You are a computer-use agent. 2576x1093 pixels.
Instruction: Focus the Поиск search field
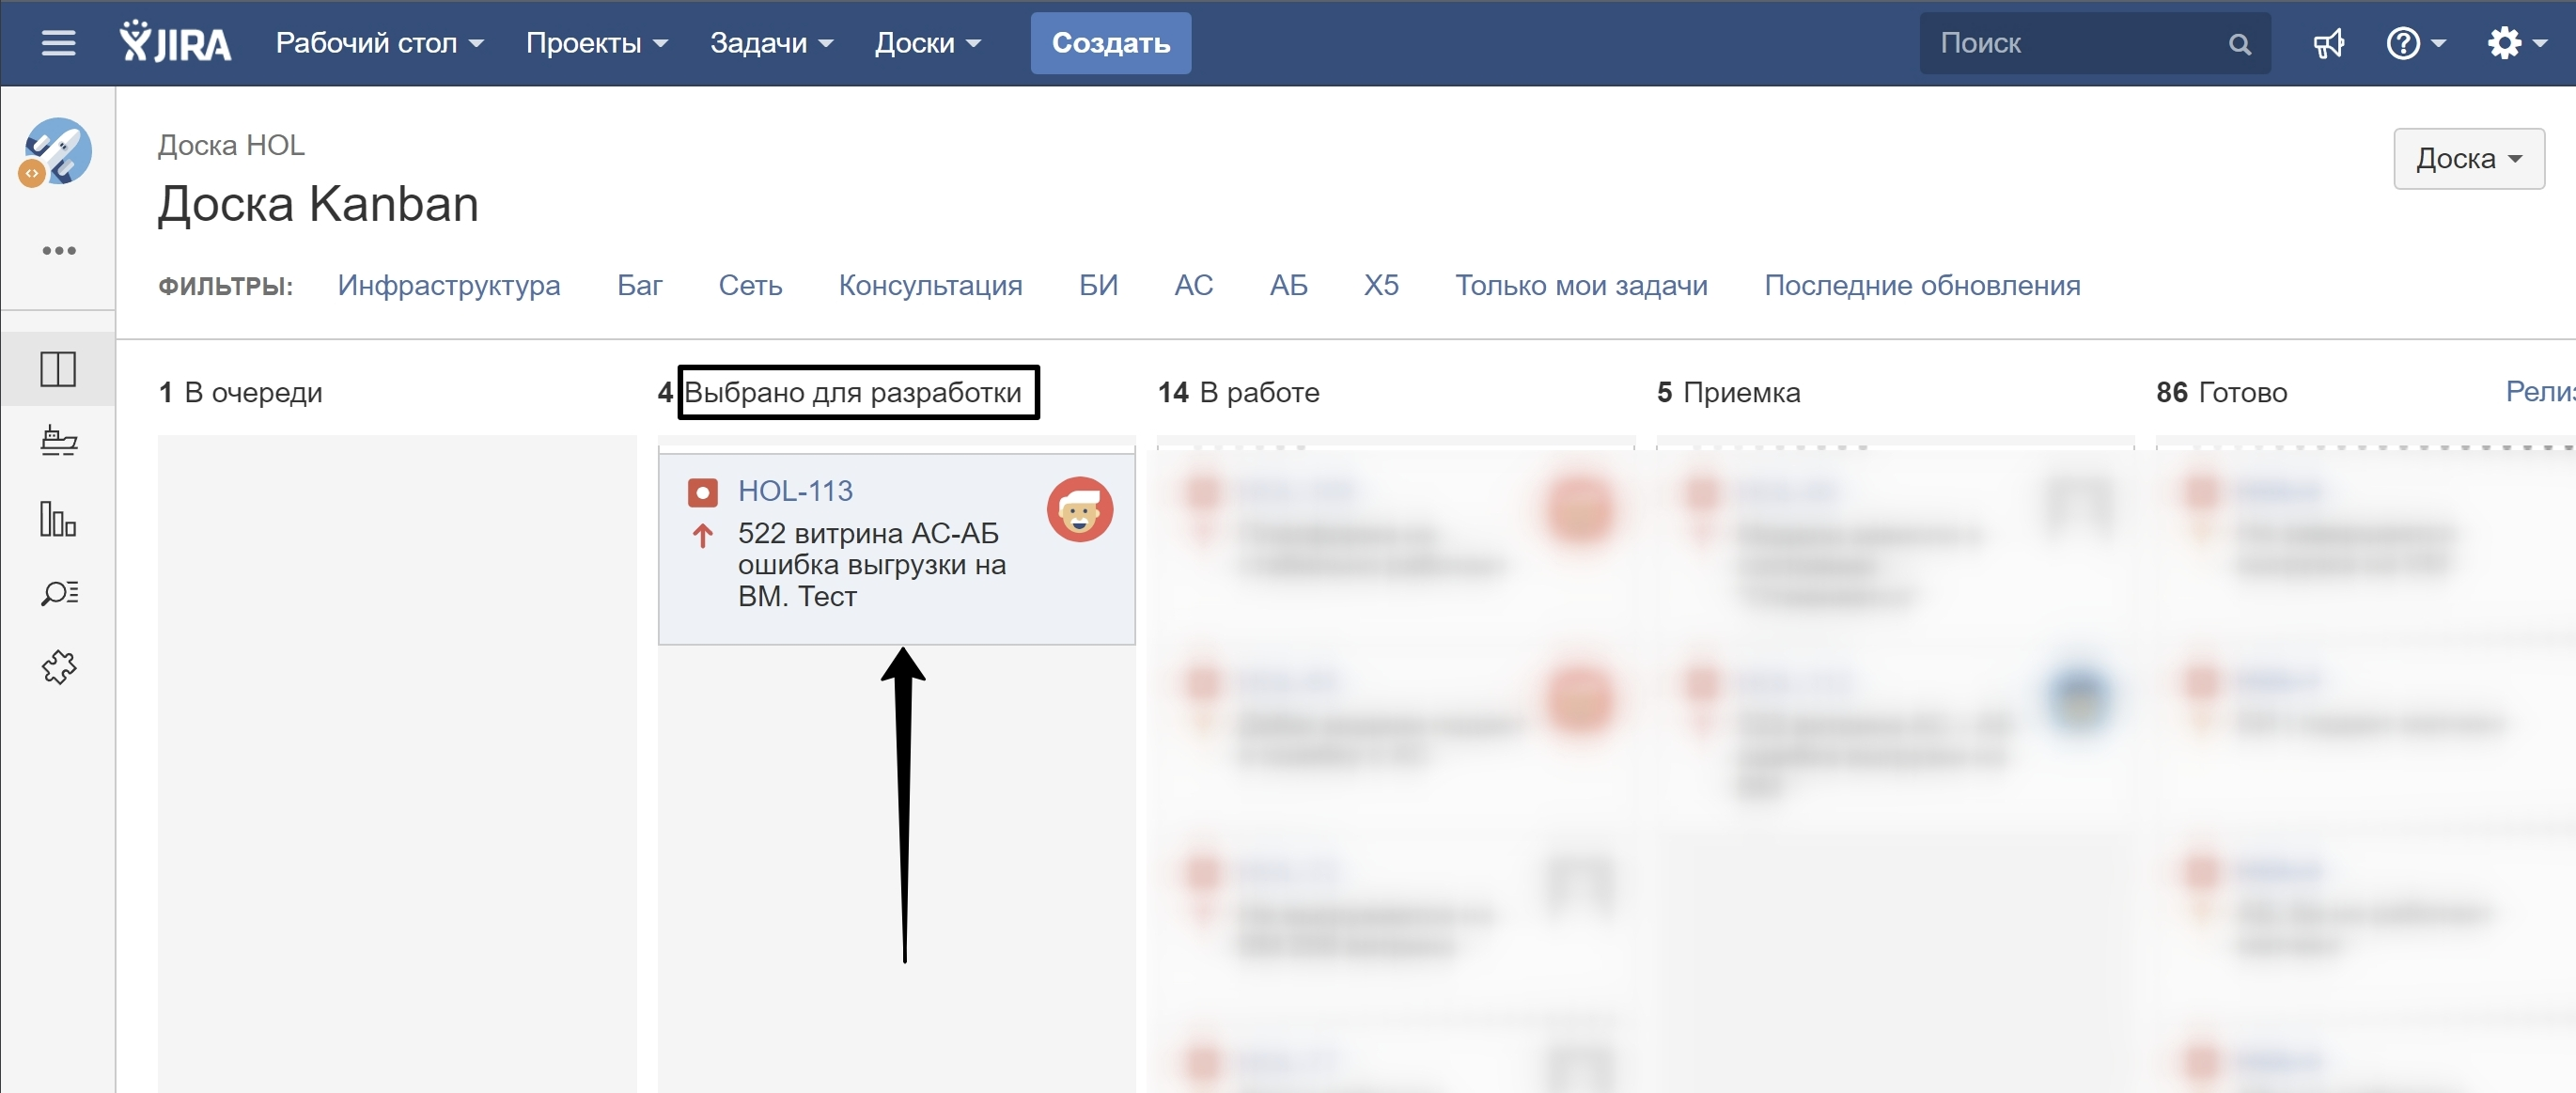click(2094, 43)
